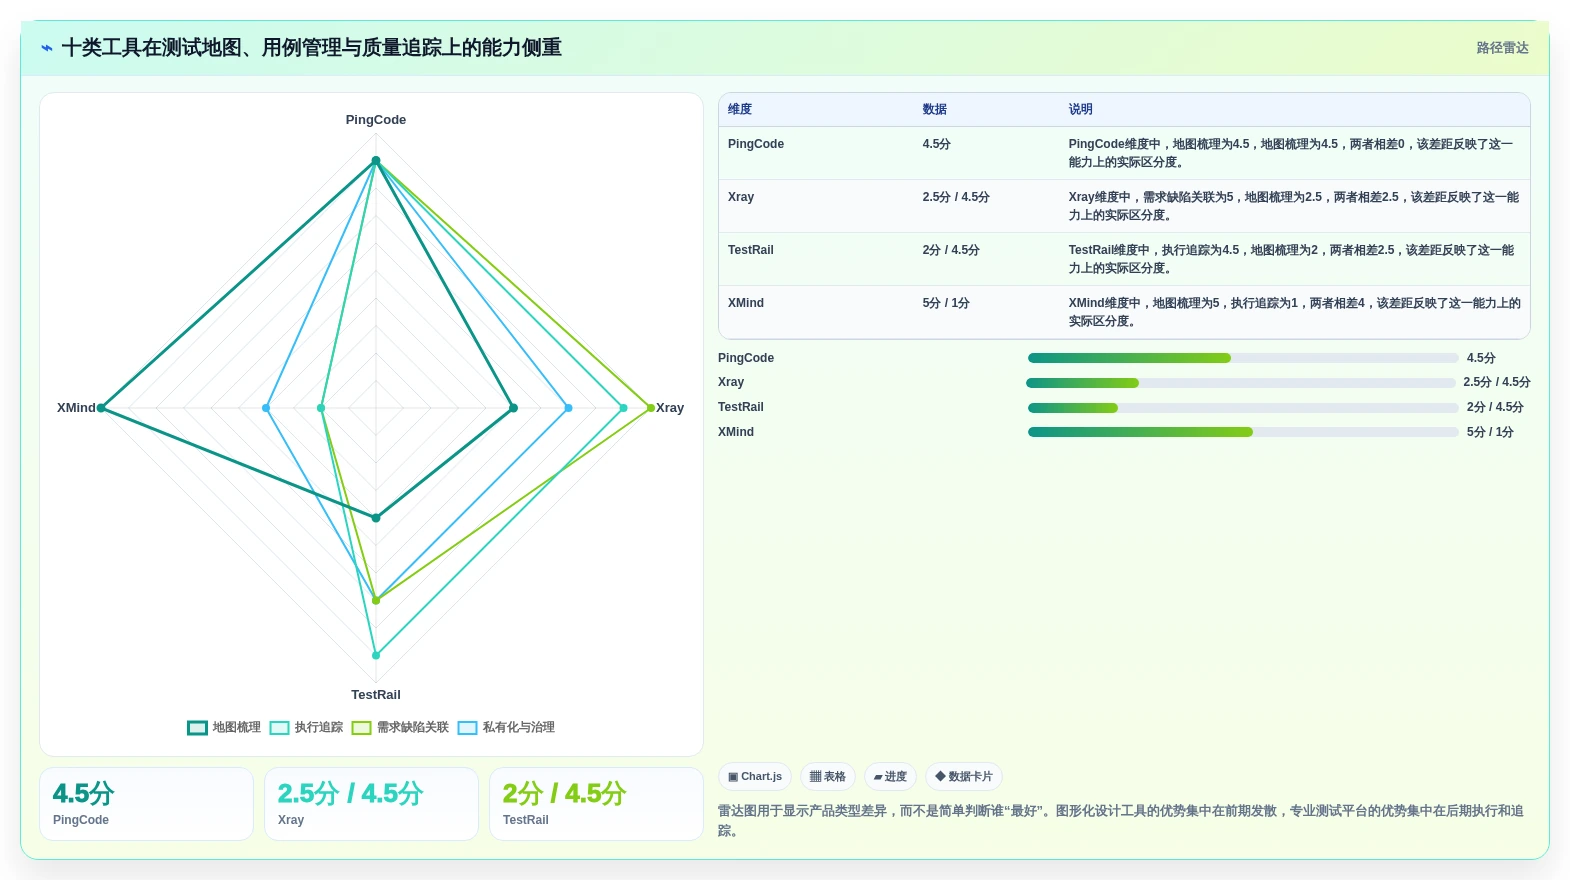
Task: Click the 维度 column header
Action: [740, 110]
